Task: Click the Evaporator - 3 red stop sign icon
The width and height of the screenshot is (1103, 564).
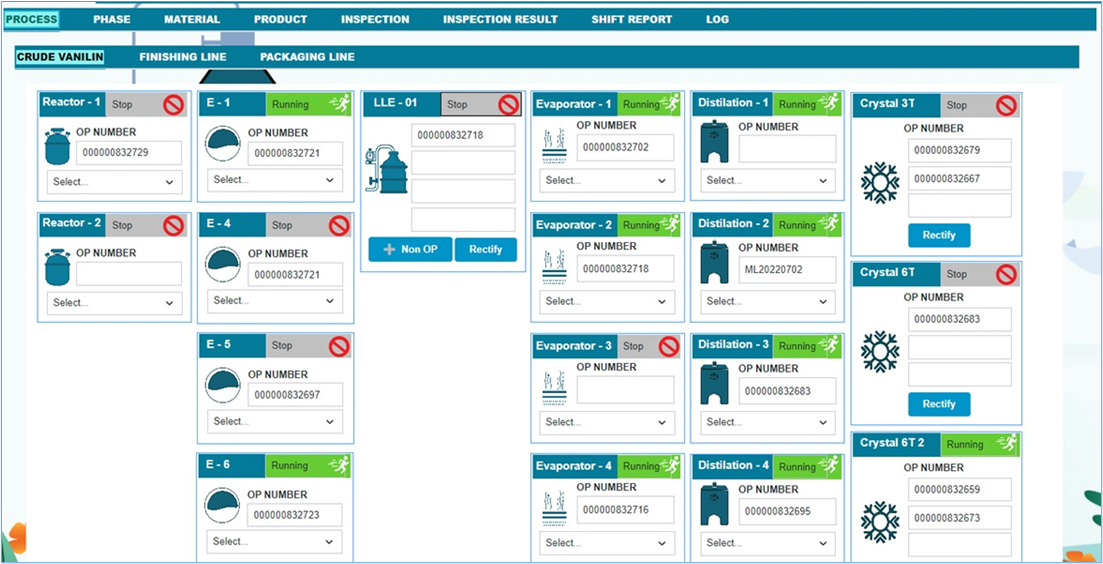Action: point(669,346)
